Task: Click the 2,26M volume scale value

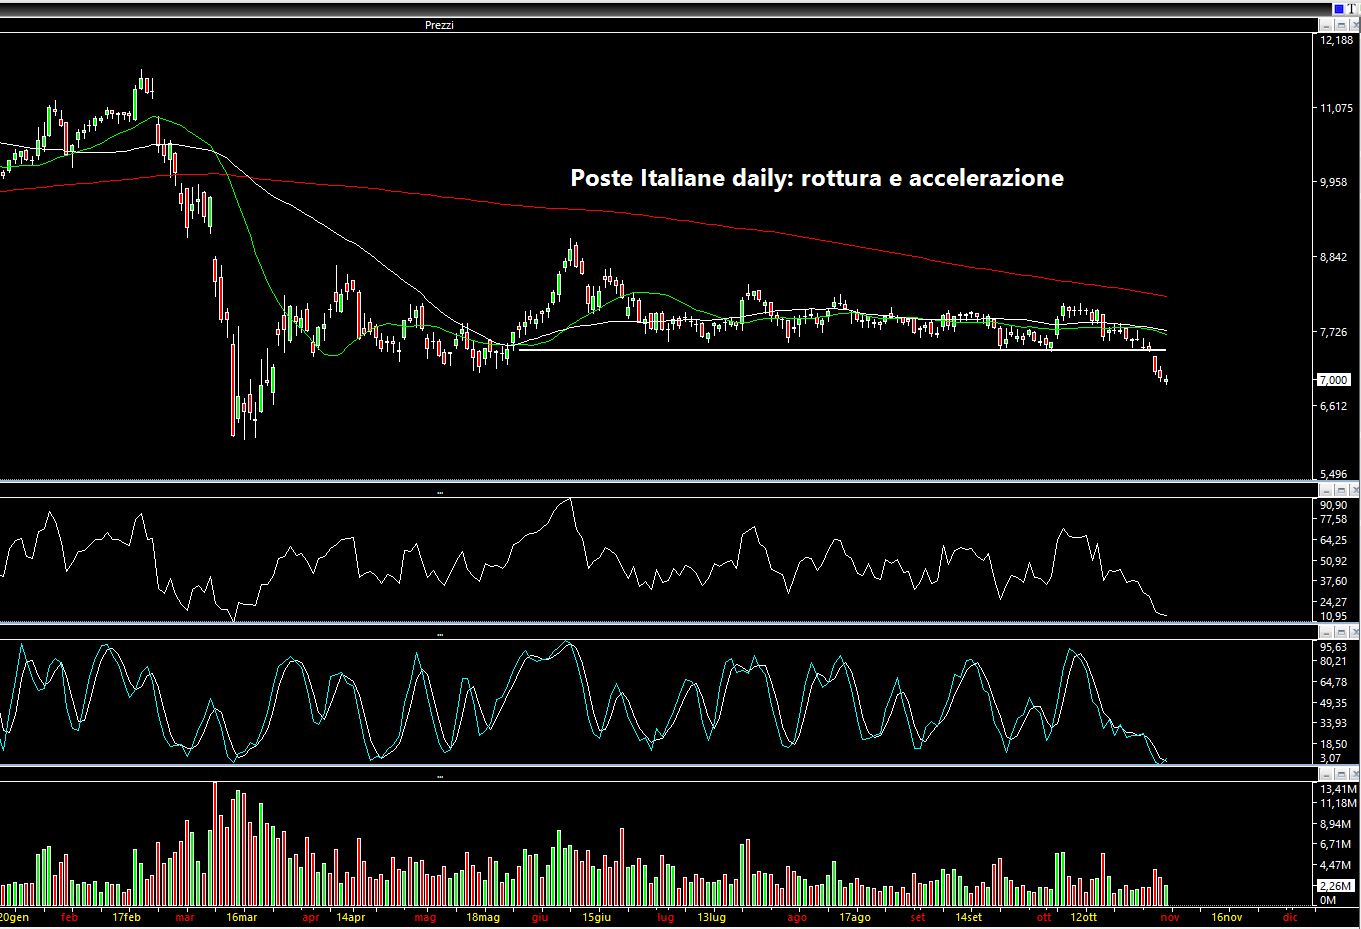Action: (1334, 886)
